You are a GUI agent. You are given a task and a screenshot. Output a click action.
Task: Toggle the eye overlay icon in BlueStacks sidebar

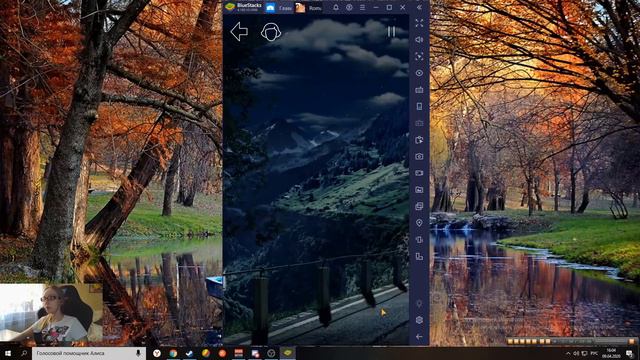coord(419,73)
